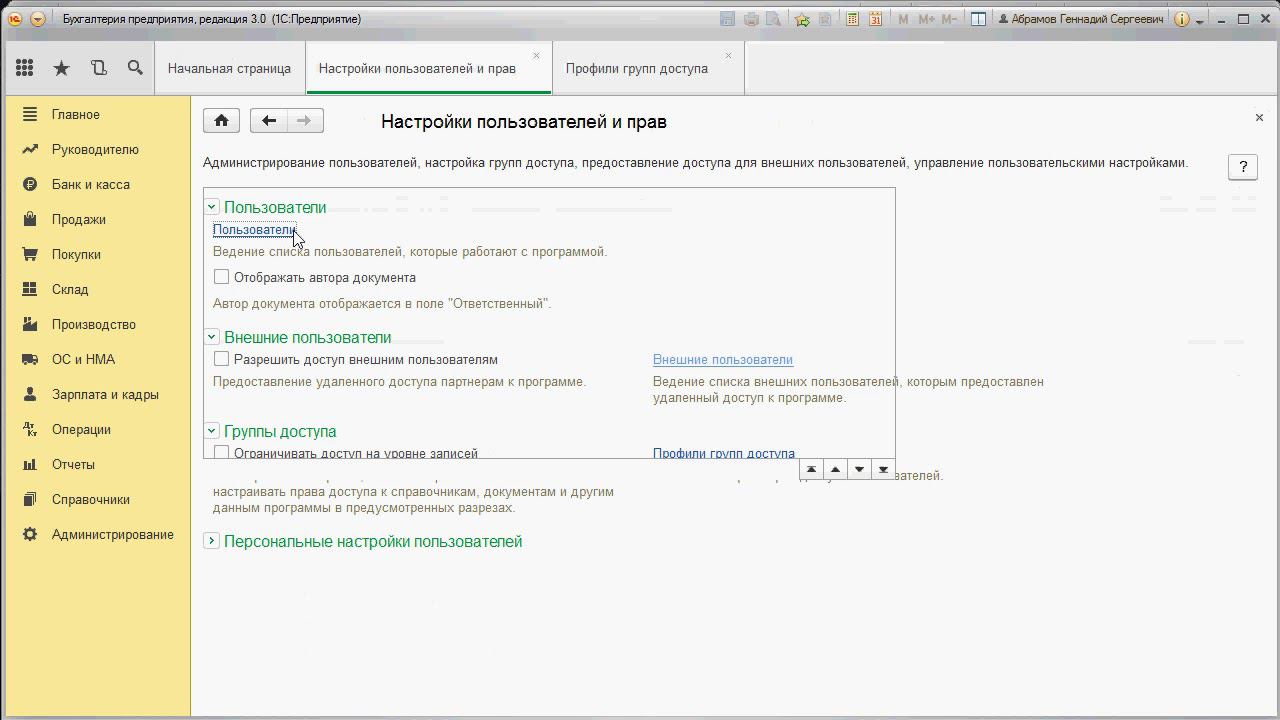Image resolution: width=1280 pixels, height=720 pixels.
Task: Open the Банк и касса section
Action: [x=91, y=184]
